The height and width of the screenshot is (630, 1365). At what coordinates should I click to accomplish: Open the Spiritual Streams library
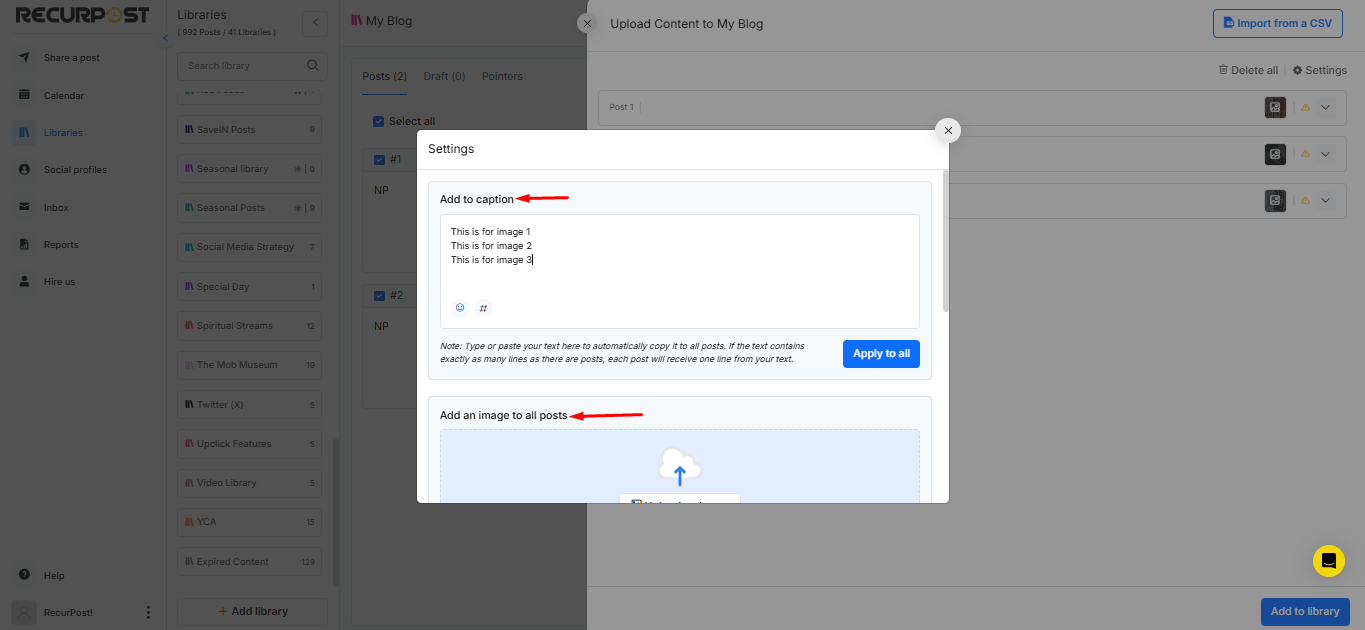tap(250, 326)
